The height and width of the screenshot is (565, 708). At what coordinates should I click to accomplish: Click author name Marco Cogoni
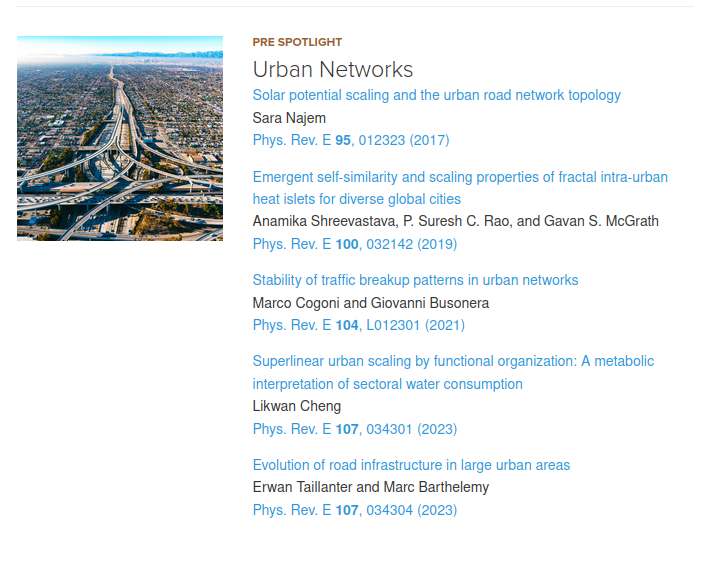pyautogui.click(x=296, y=303)
